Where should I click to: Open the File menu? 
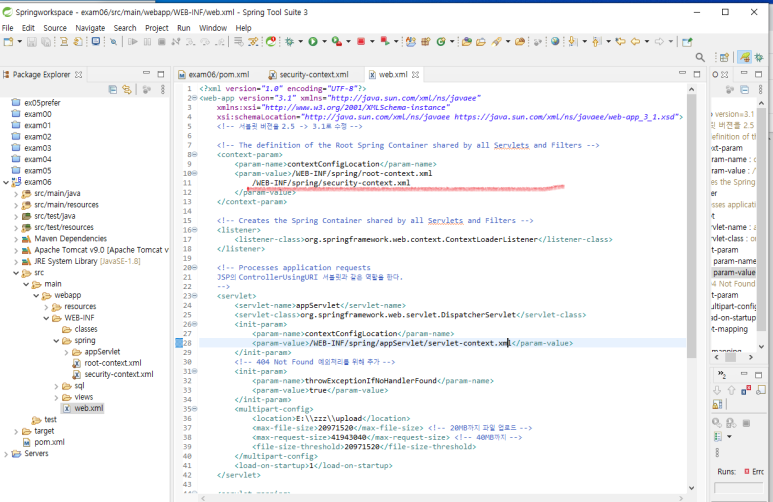click(x=7, y=28)
